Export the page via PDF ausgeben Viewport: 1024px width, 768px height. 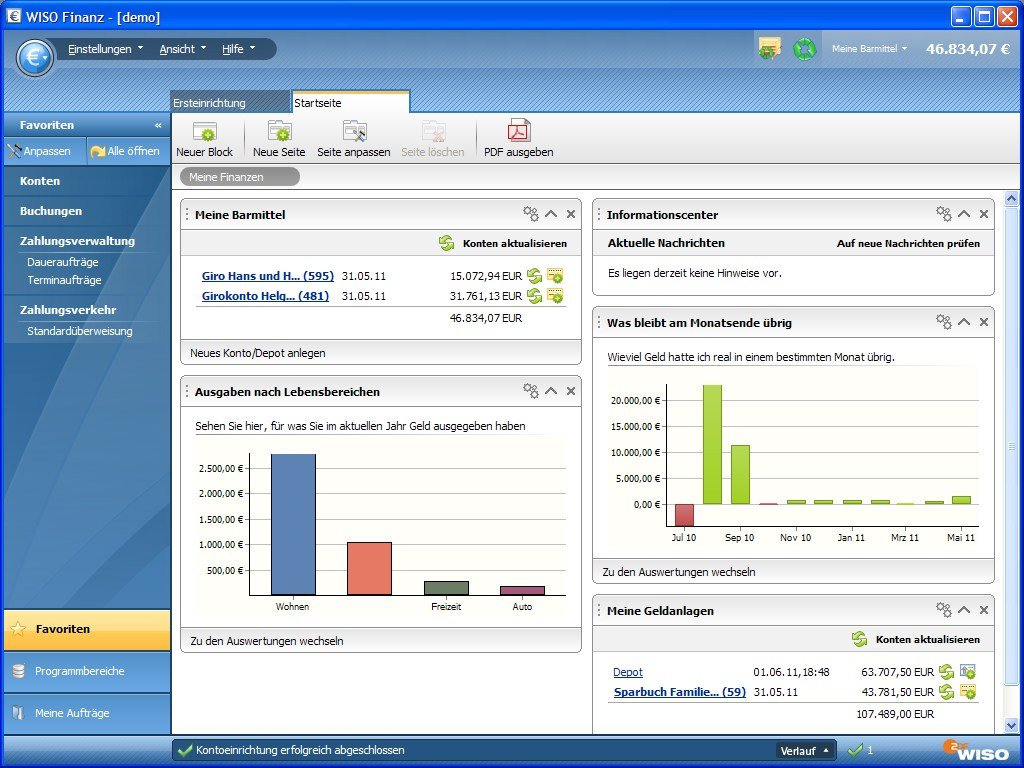coord(518,132)
